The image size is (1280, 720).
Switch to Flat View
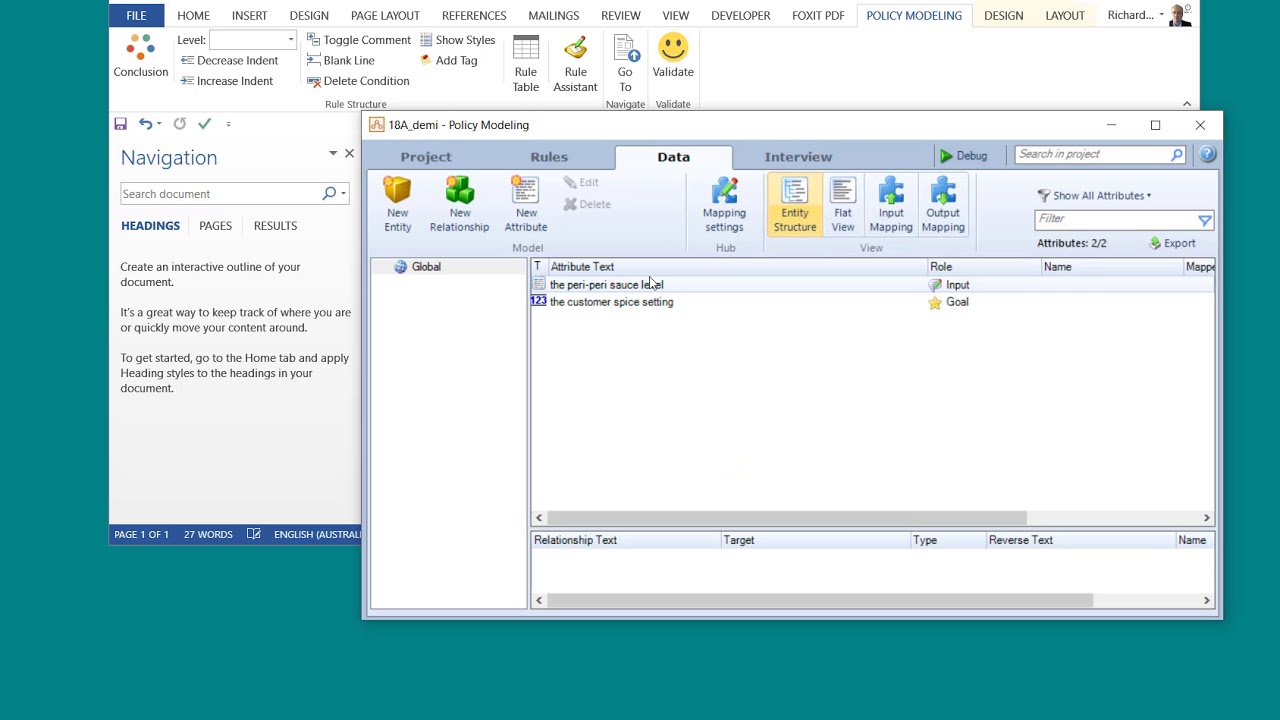click(x=843, y=205)
